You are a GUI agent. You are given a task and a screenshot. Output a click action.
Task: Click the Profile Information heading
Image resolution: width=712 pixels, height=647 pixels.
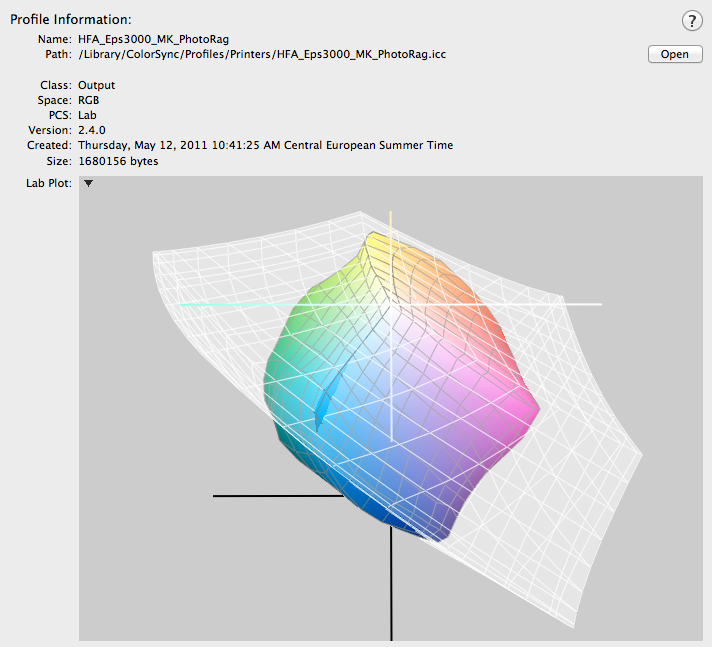point(71,20)
